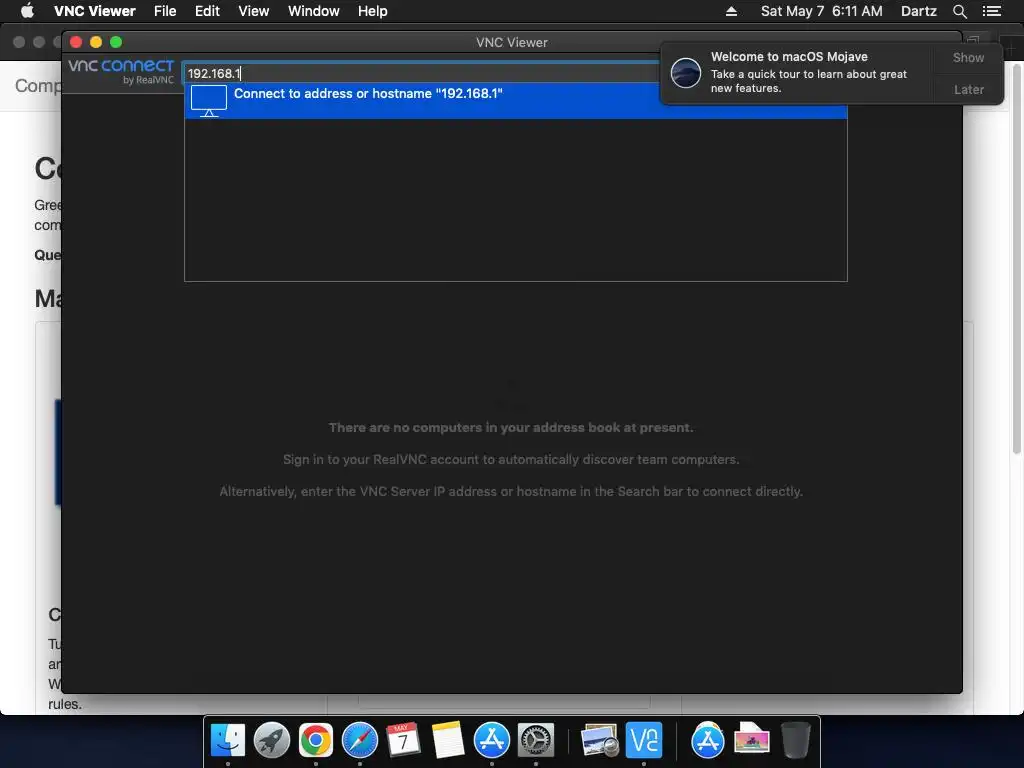Screen dimensions: 1024x768
Task: Open the Edit menu
Action: (x=207, y=11)
